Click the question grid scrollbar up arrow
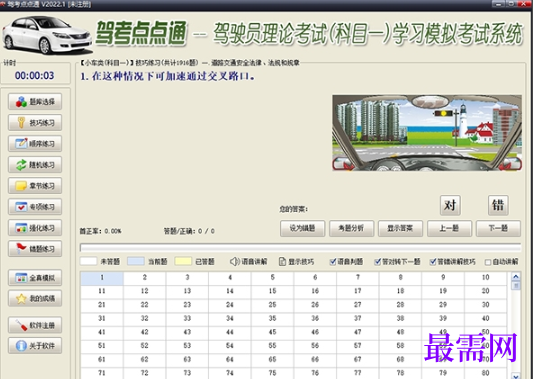The width and height of the screenshot is (536, 379). click(516, 276)
